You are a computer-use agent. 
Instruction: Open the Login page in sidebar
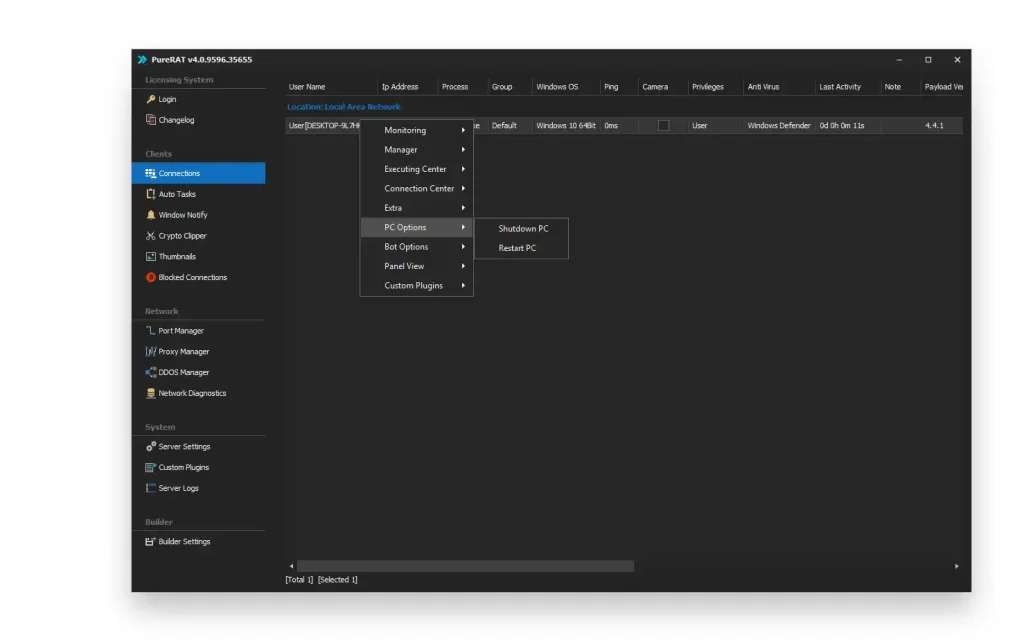(x=167, y=99)
